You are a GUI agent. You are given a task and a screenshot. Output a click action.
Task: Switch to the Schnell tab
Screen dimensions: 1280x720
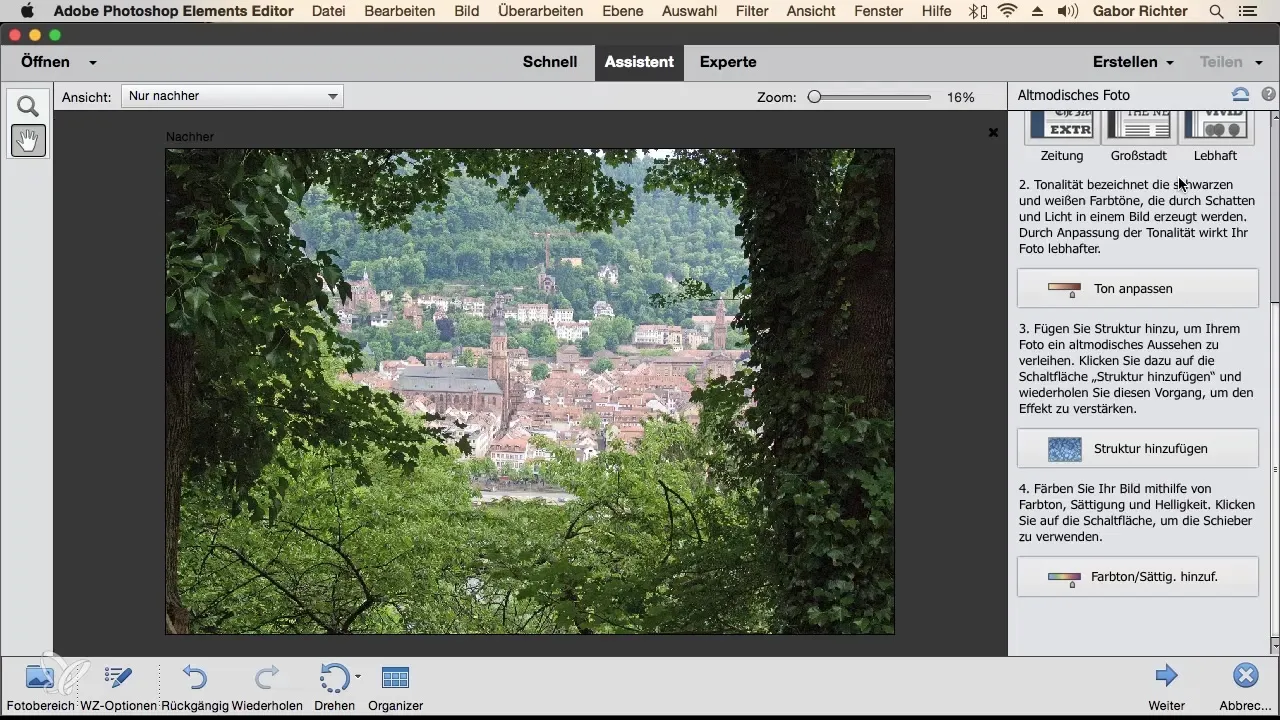[550, 62]
